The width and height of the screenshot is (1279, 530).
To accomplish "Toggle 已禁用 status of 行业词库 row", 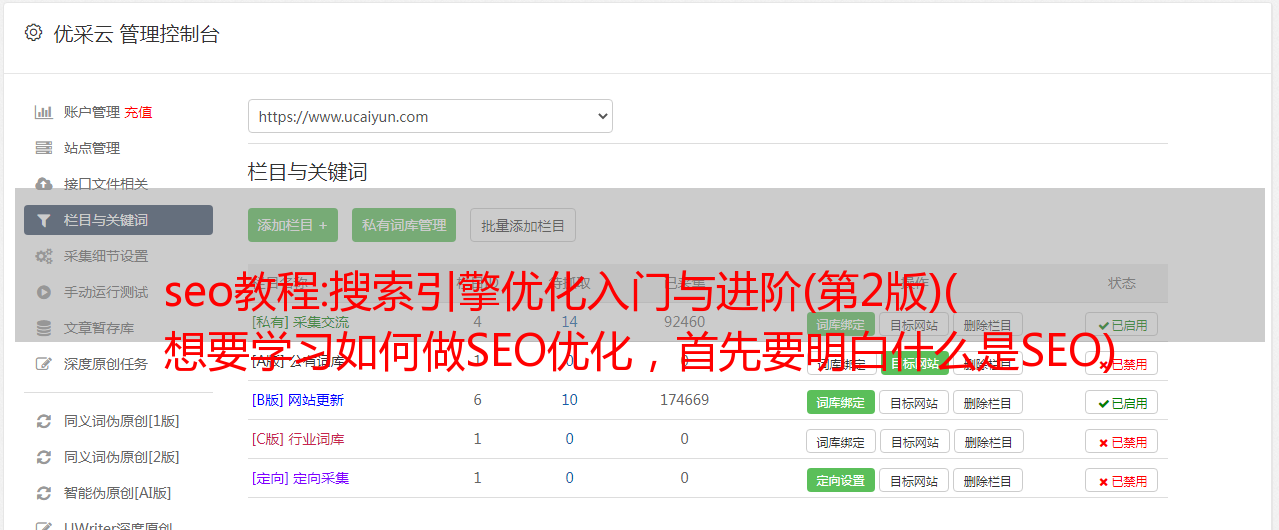I will click(x=1122, y=441).
